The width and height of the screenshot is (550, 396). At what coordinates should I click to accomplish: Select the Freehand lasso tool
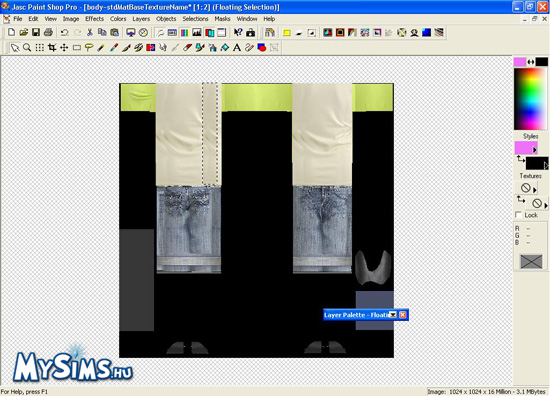[89, 47]
